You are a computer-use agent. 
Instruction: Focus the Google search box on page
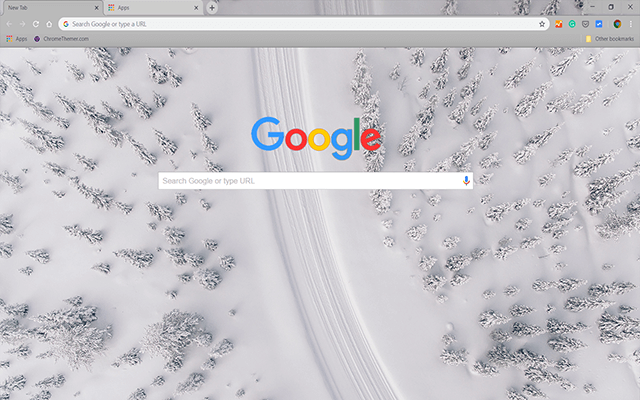coord(316,180)
